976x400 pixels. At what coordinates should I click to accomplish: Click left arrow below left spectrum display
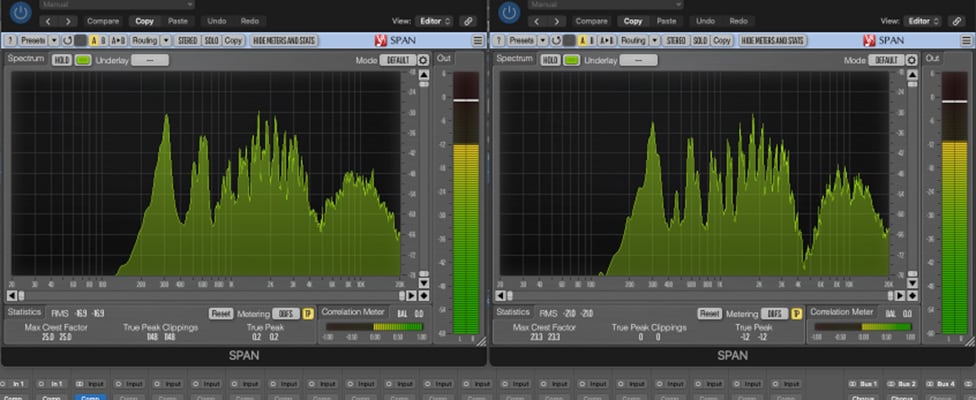(x=12, y=295)
